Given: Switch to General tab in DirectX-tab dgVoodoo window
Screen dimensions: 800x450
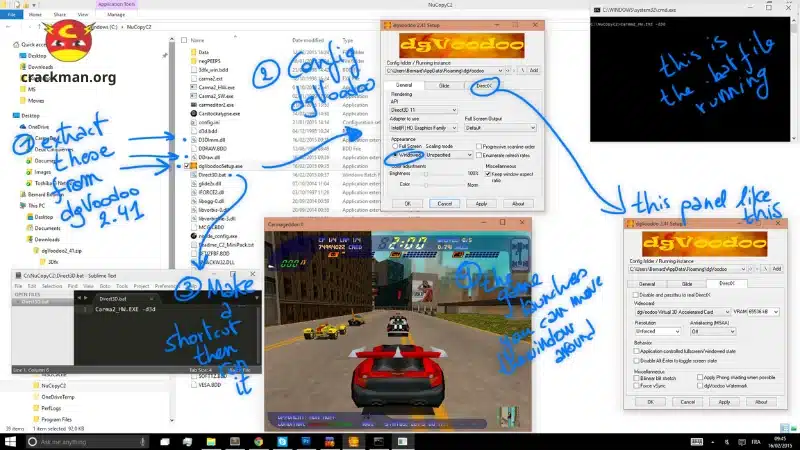Looking at the screenshot, I should point(647,284).
